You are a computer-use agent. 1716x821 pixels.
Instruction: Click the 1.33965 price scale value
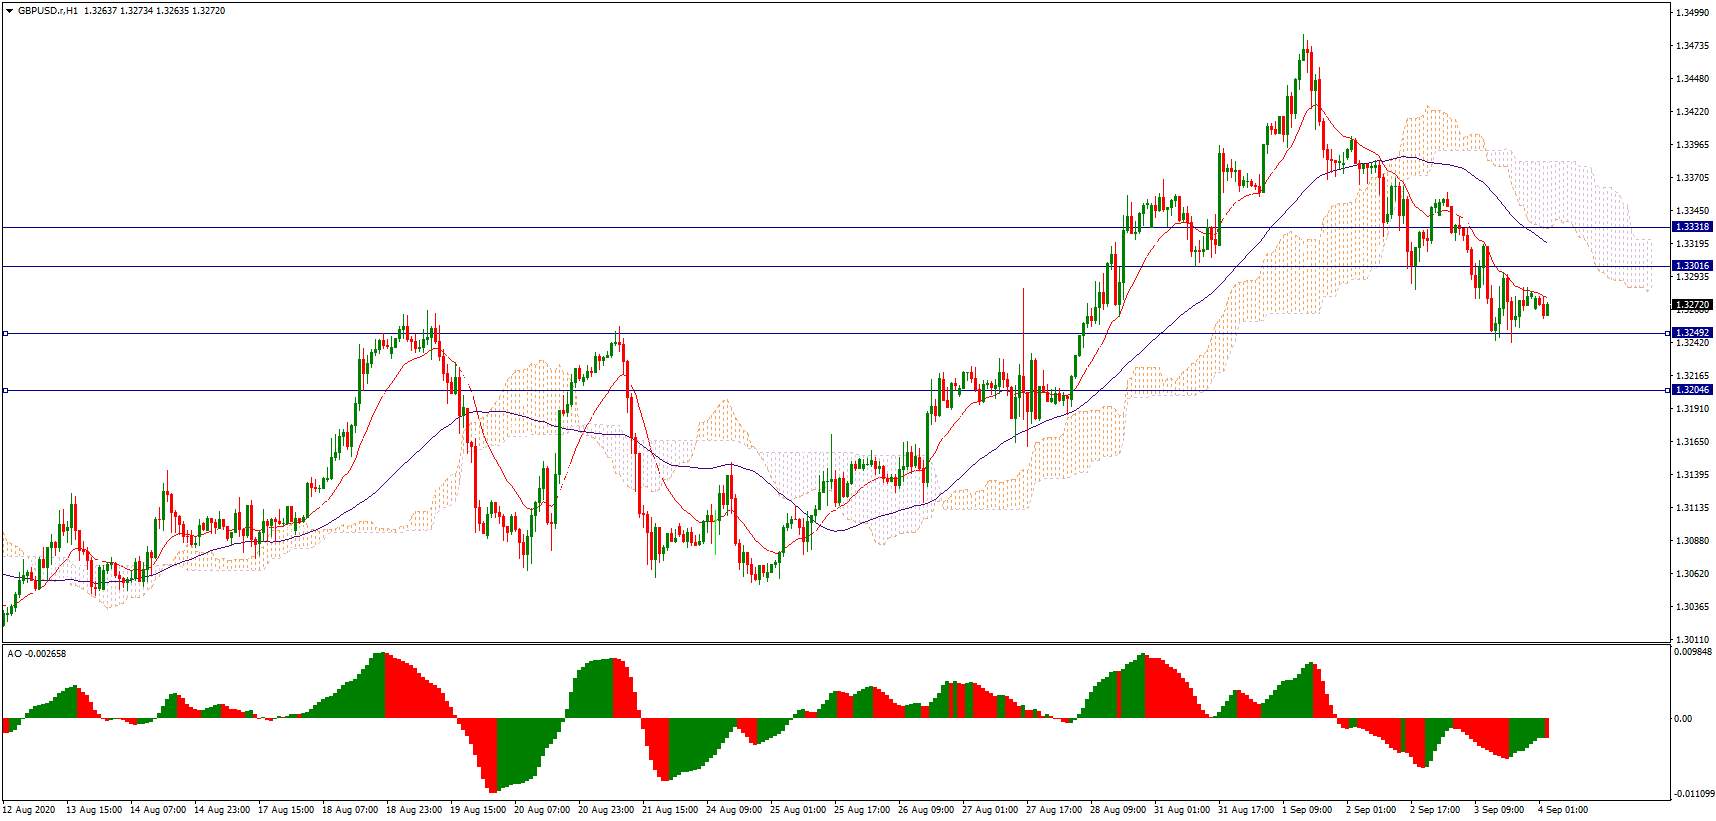pyautogui.click(x=1692, y=145)
